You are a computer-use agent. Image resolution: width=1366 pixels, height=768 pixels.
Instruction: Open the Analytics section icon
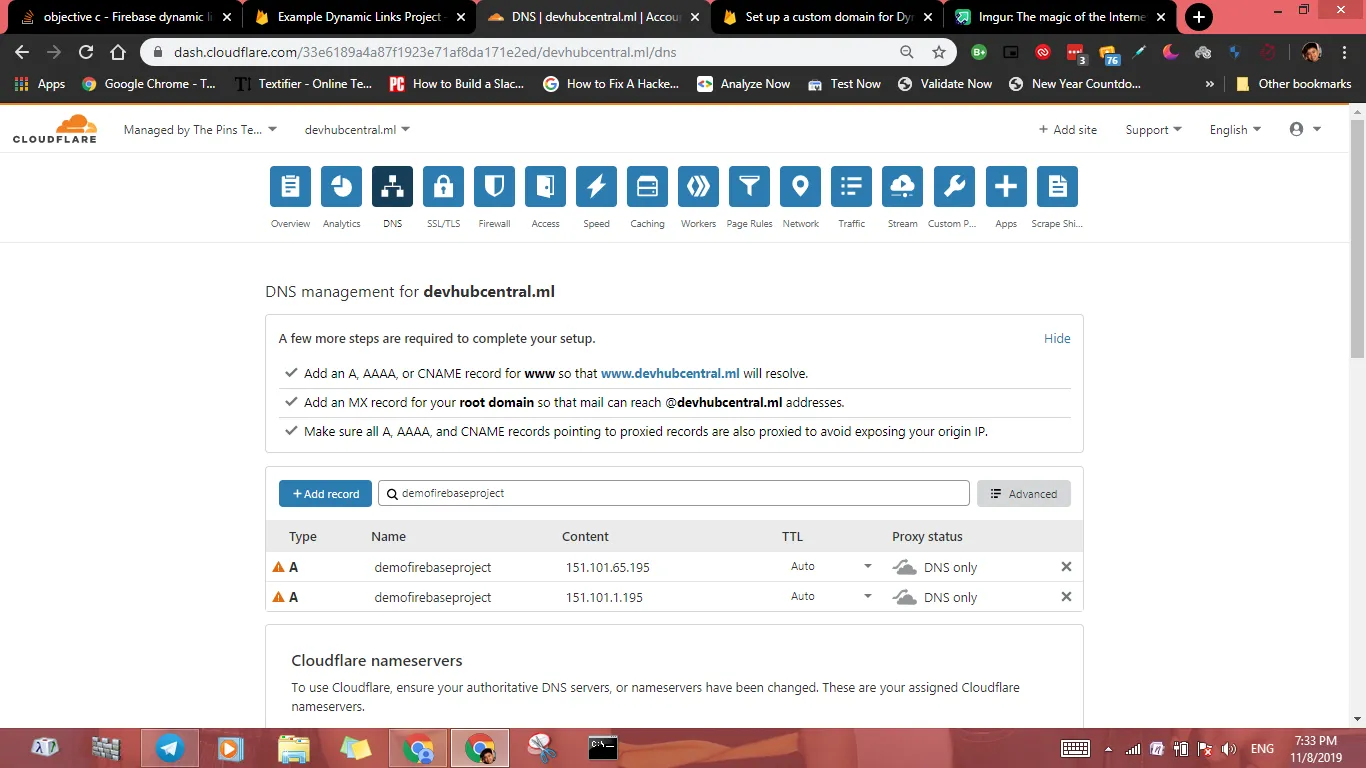(x=341, y=187)
